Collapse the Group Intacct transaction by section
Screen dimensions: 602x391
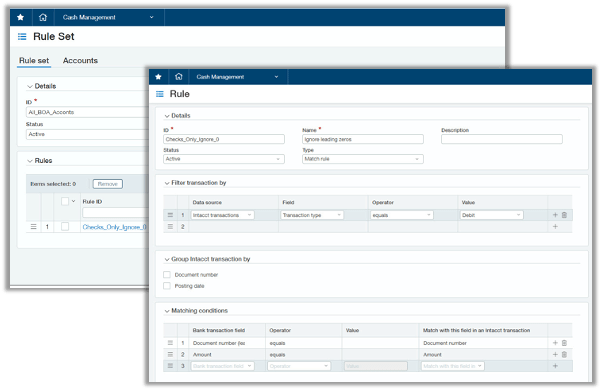click(167, 259)
